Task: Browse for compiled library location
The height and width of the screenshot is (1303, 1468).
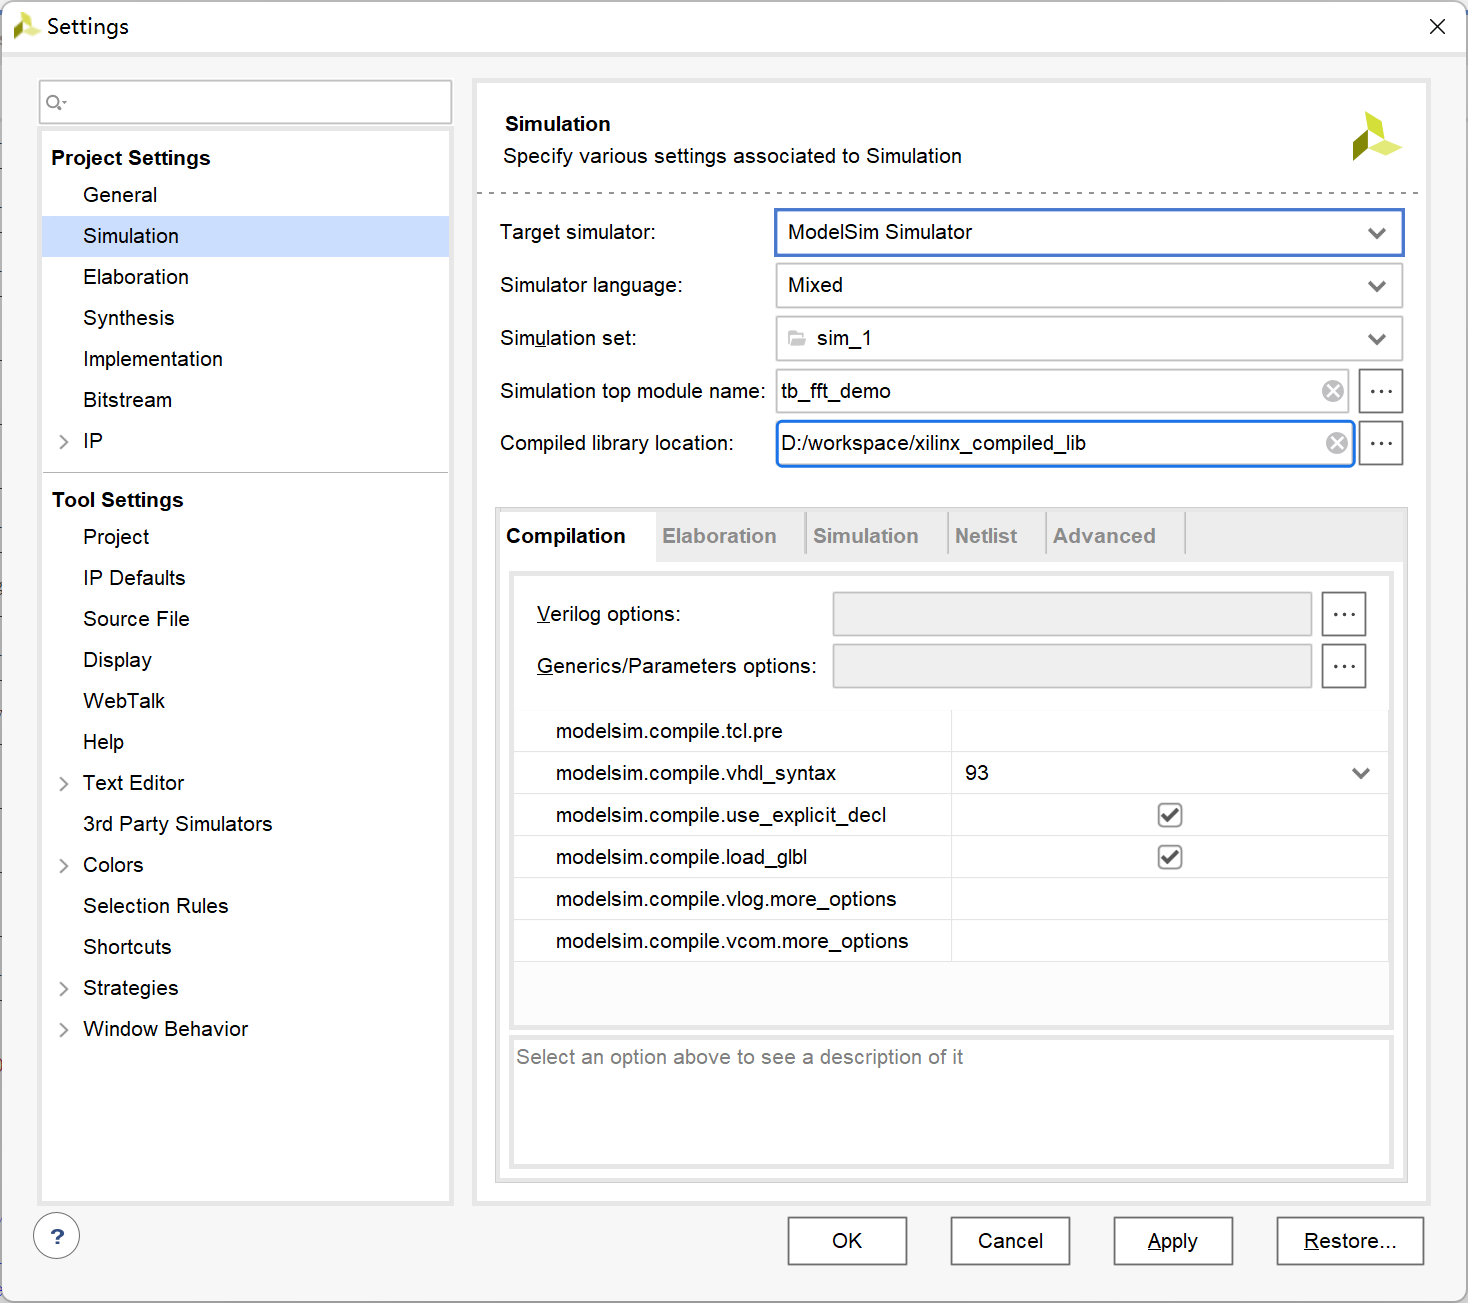Action: [x=1380, y=443]
